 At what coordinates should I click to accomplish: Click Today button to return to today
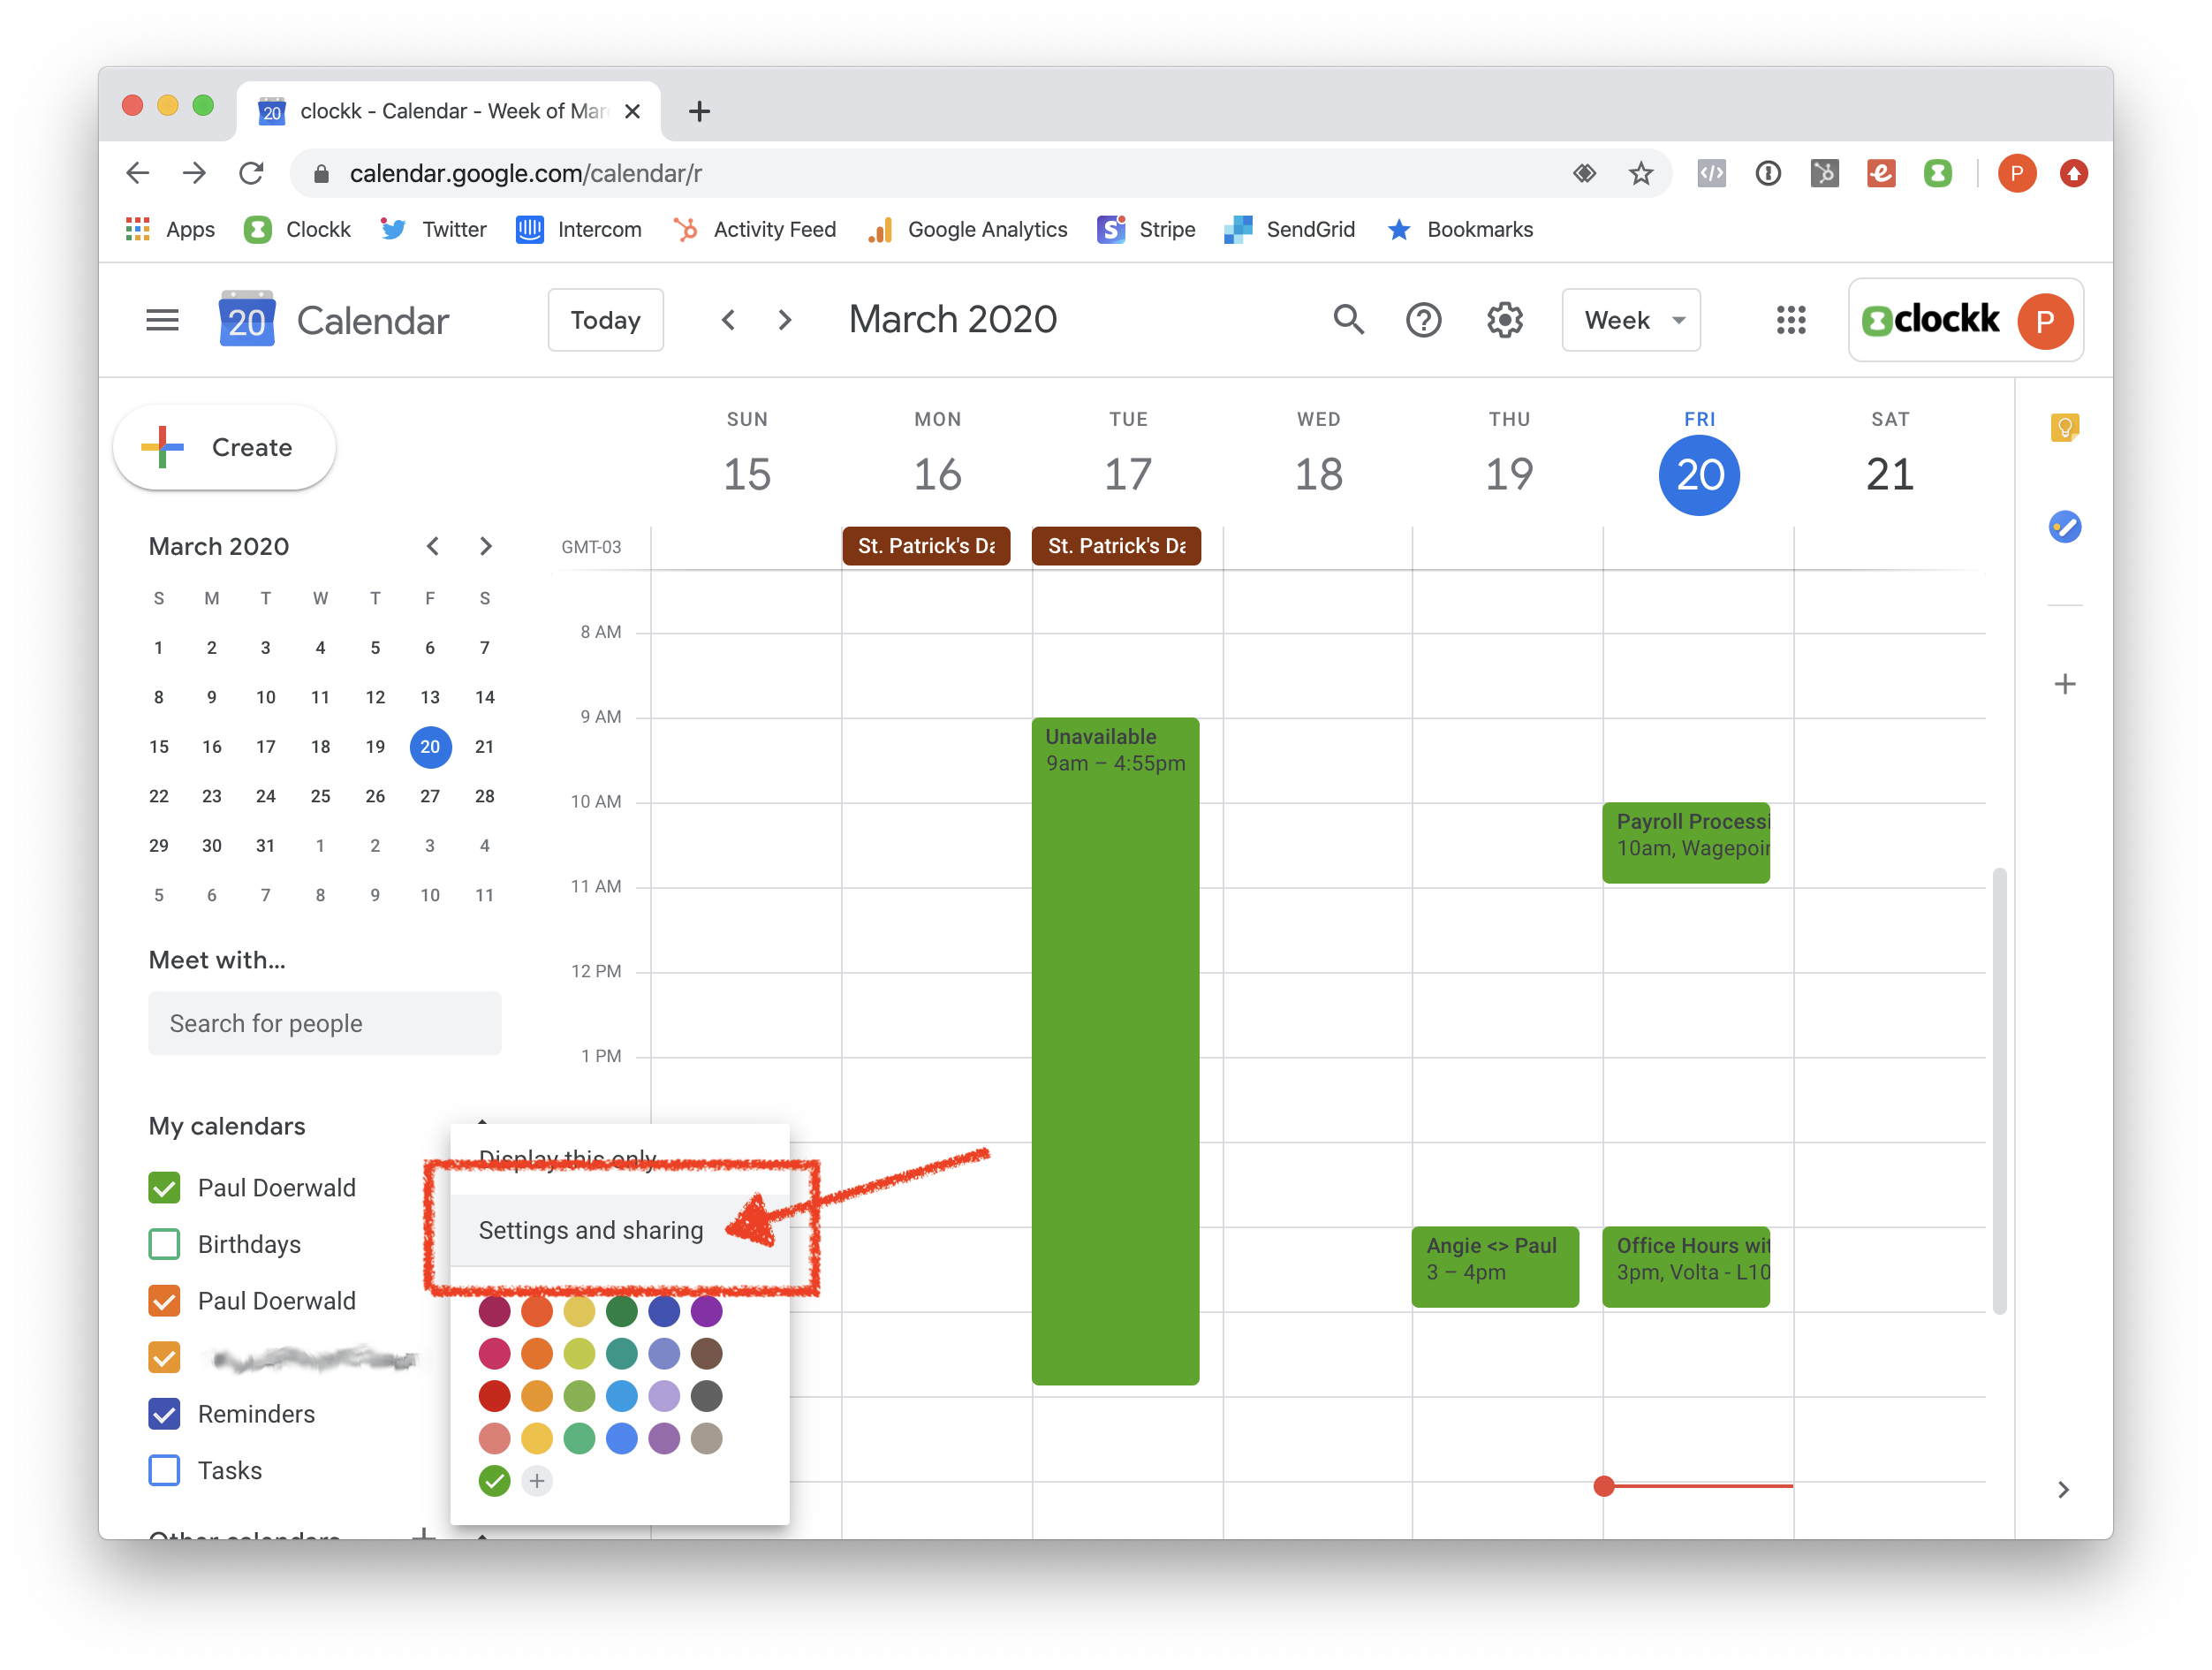point(607,319)
